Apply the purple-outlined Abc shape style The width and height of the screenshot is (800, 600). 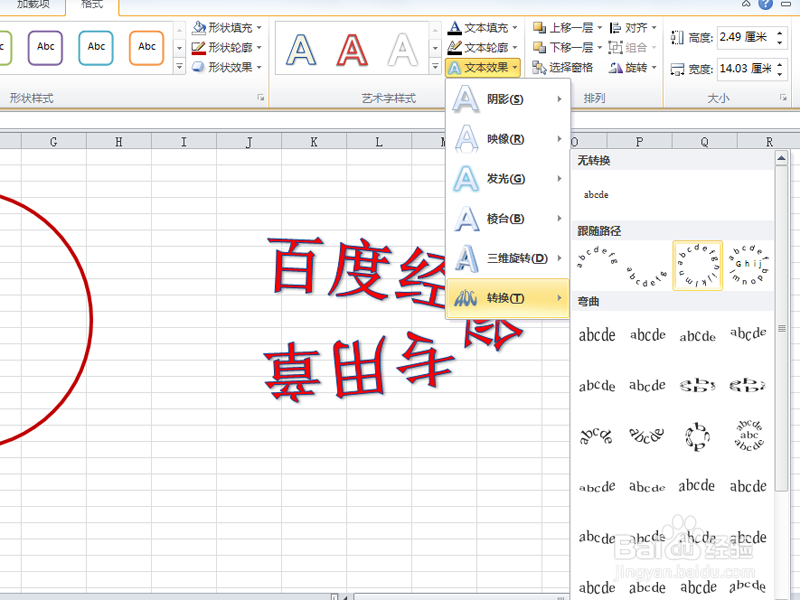45,47
